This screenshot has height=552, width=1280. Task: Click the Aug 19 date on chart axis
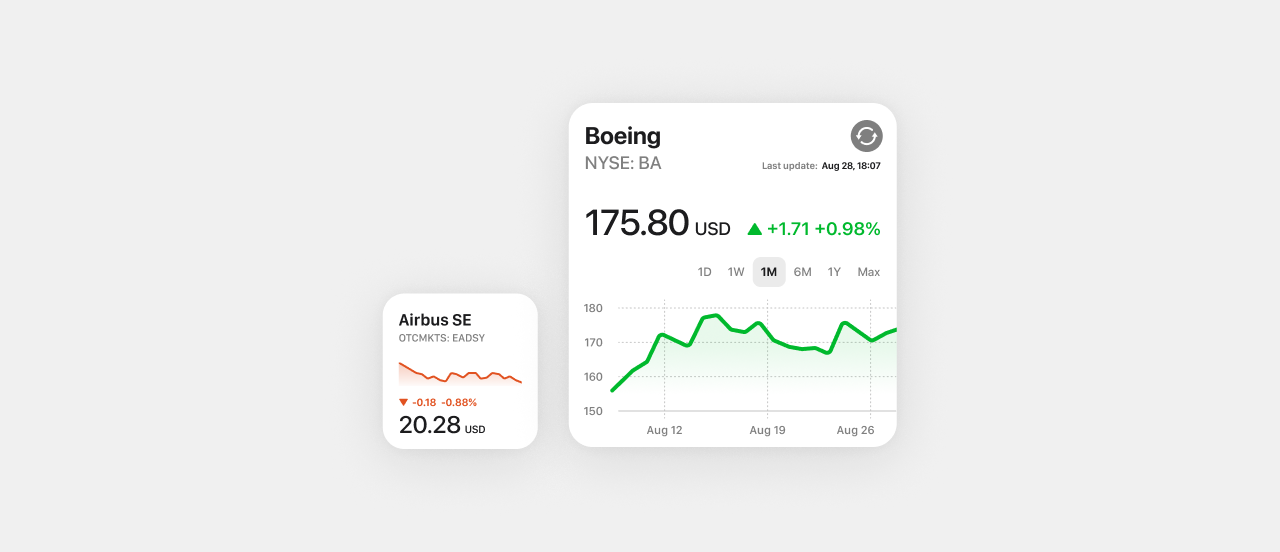(x=767, y=430)
